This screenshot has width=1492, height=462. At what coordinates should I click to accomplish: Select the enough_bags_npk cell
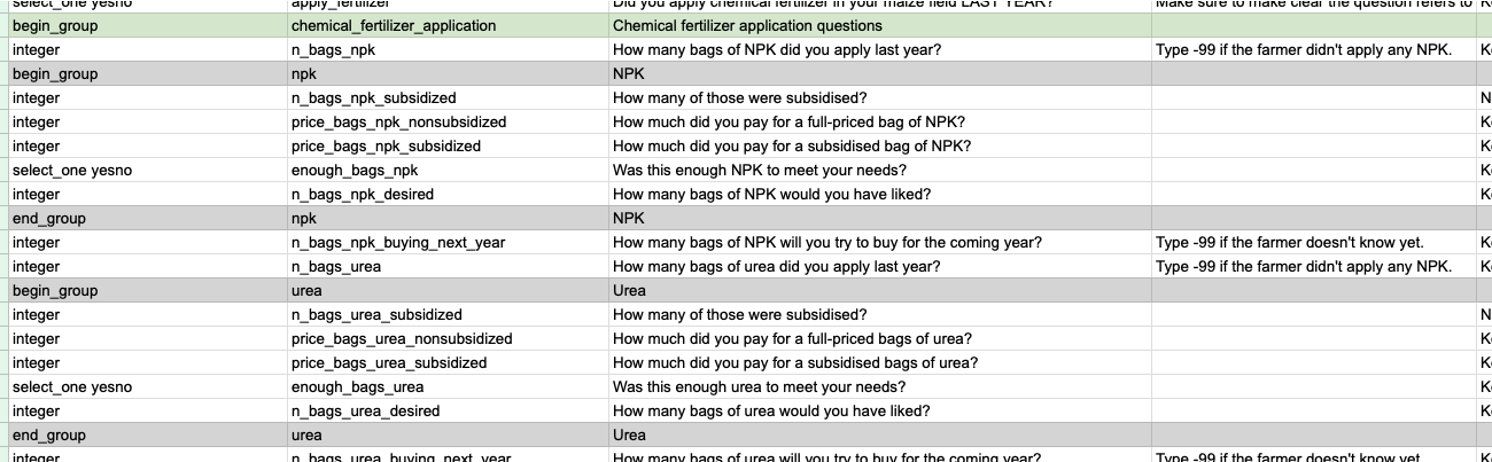click(x=355, y=170)
